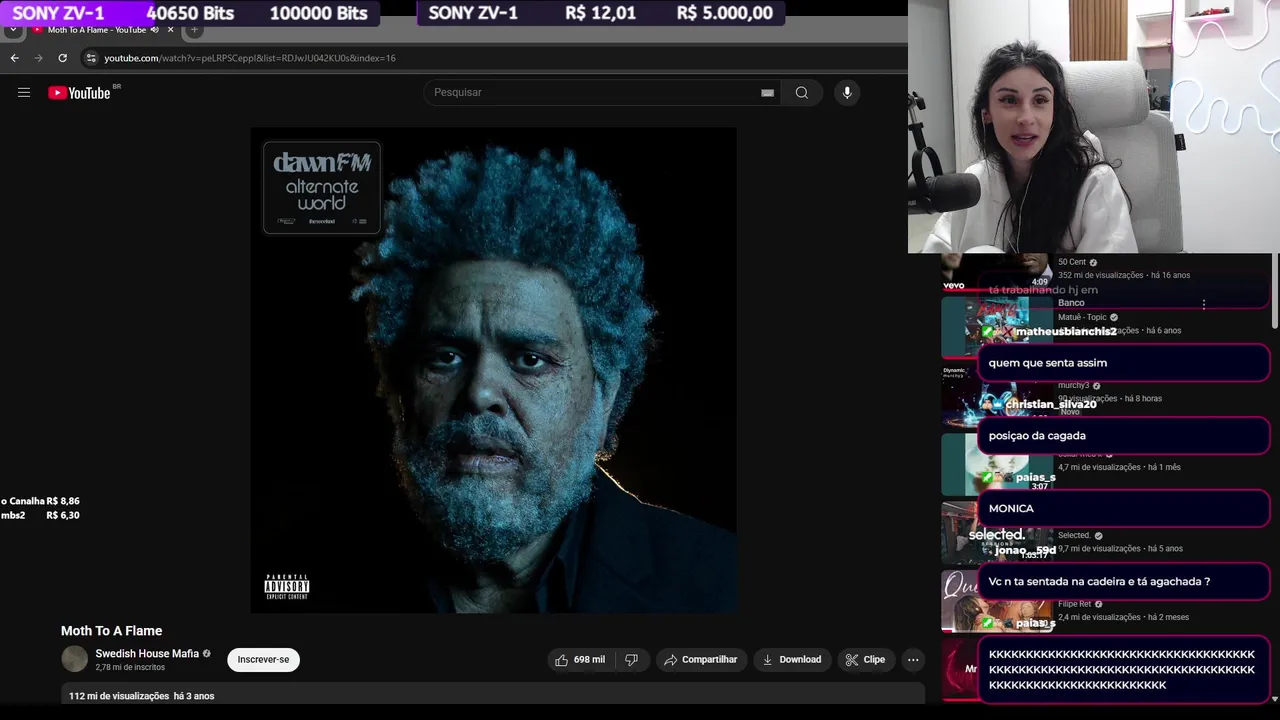
Task: Click the Moth To A Flame video title
Action: (111, 631)
